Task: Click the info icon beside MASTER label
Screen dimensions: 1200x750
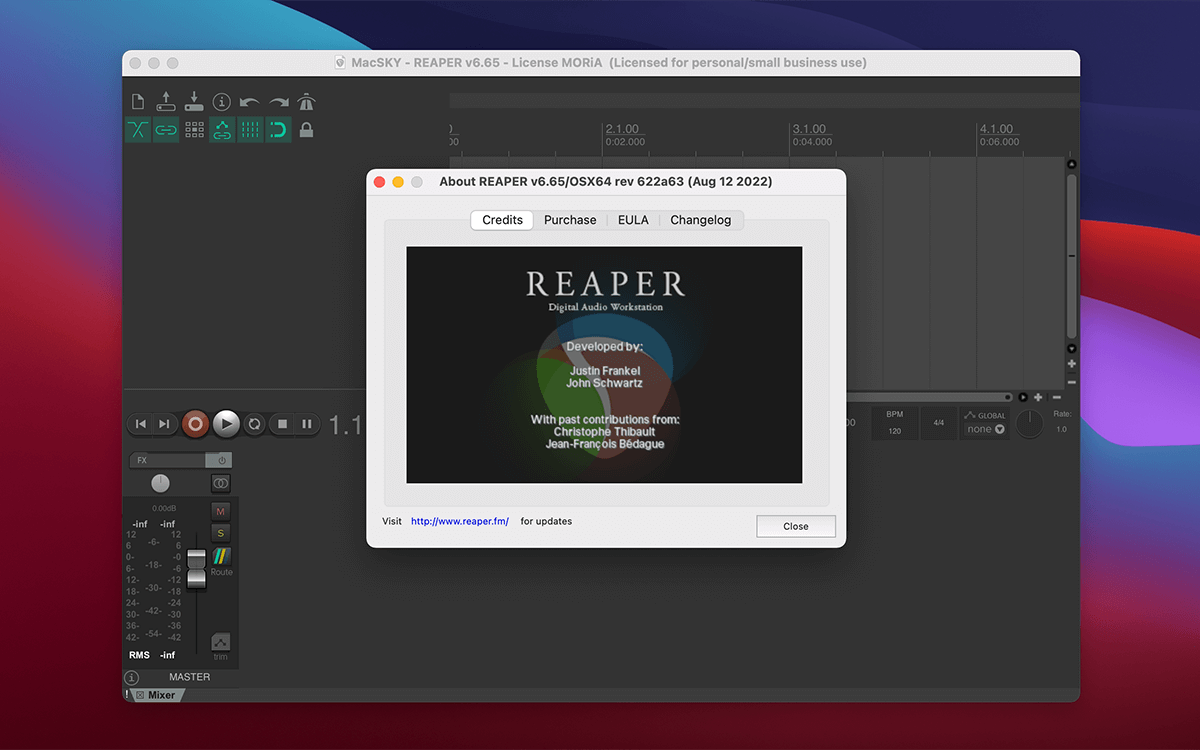Action: 131,678
